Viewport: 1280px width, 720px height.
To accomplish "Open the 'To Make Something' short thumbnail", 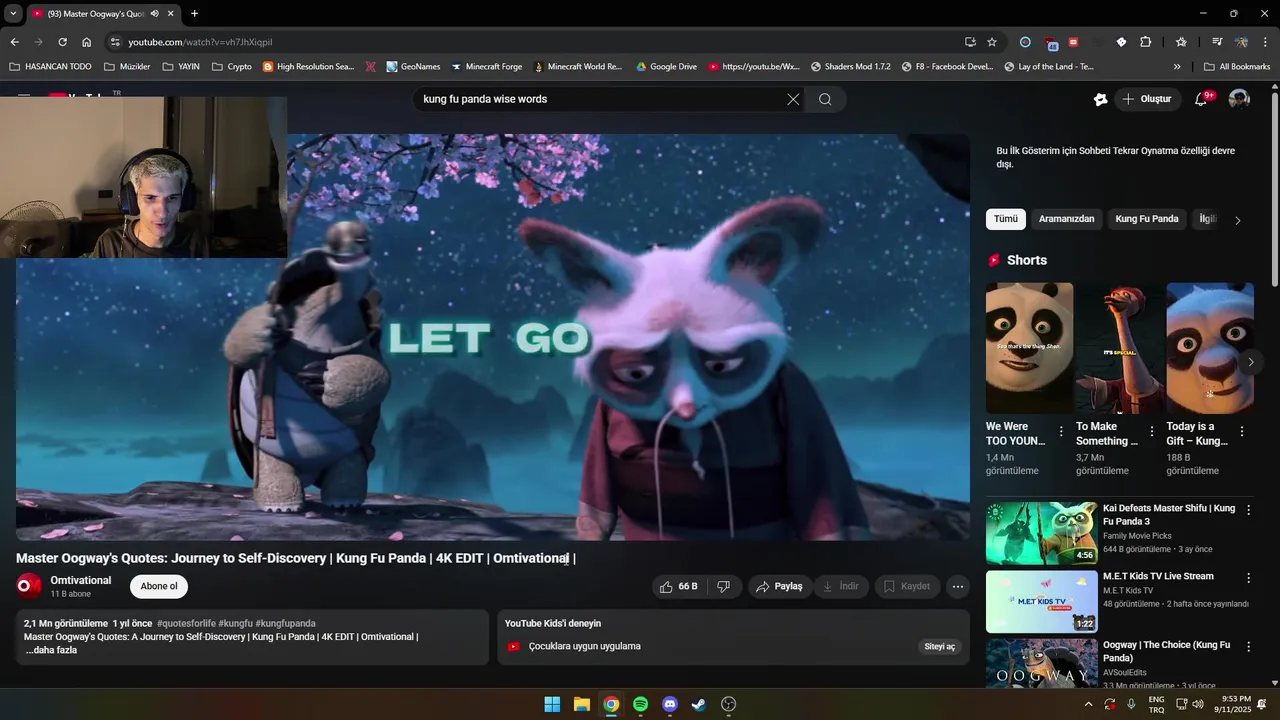I will [1119, 348].
